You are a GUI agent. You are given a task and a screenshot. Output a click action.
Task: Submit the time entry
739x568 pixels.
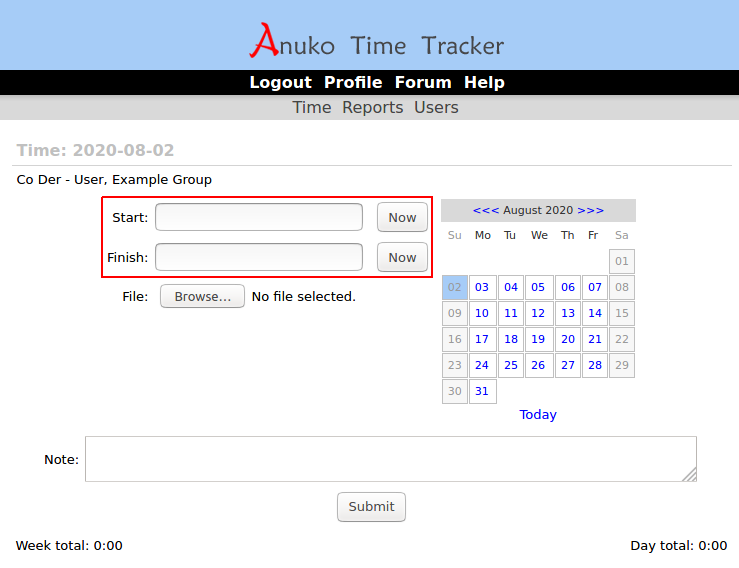point(371,506)
